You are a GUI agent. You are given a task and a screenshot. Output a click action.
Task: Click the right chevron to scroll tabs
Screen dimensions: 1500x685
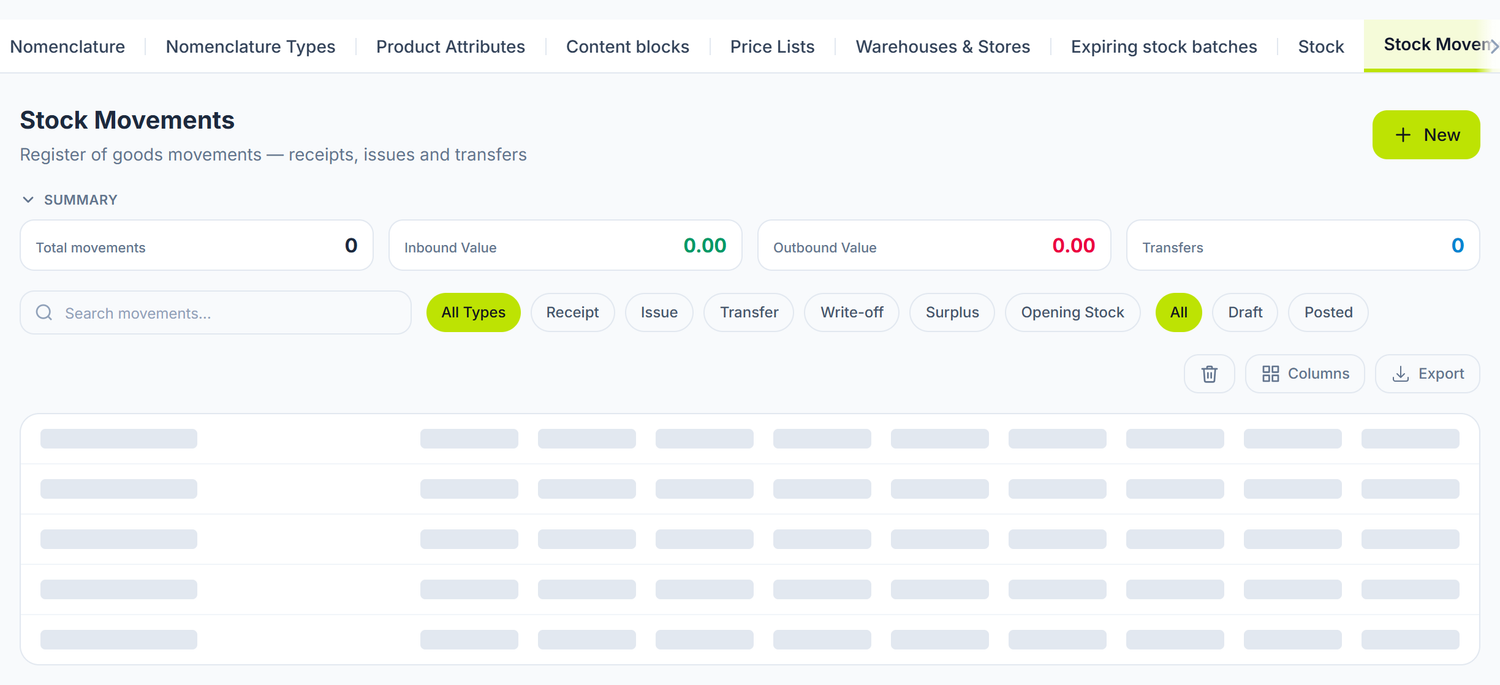click(x=1493, y=46)
